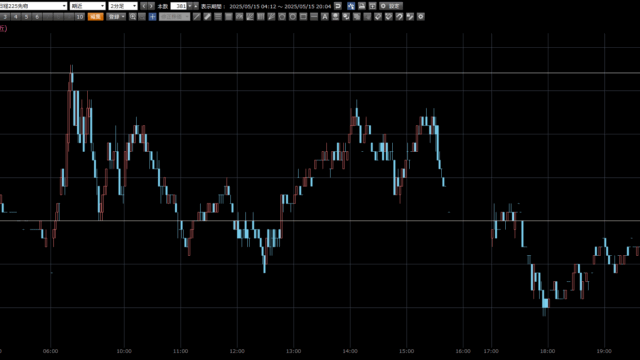The width and height of the screenshot is (640, 360).
Task: Click the zoom in magnifier icon
Action: [133, 17]
